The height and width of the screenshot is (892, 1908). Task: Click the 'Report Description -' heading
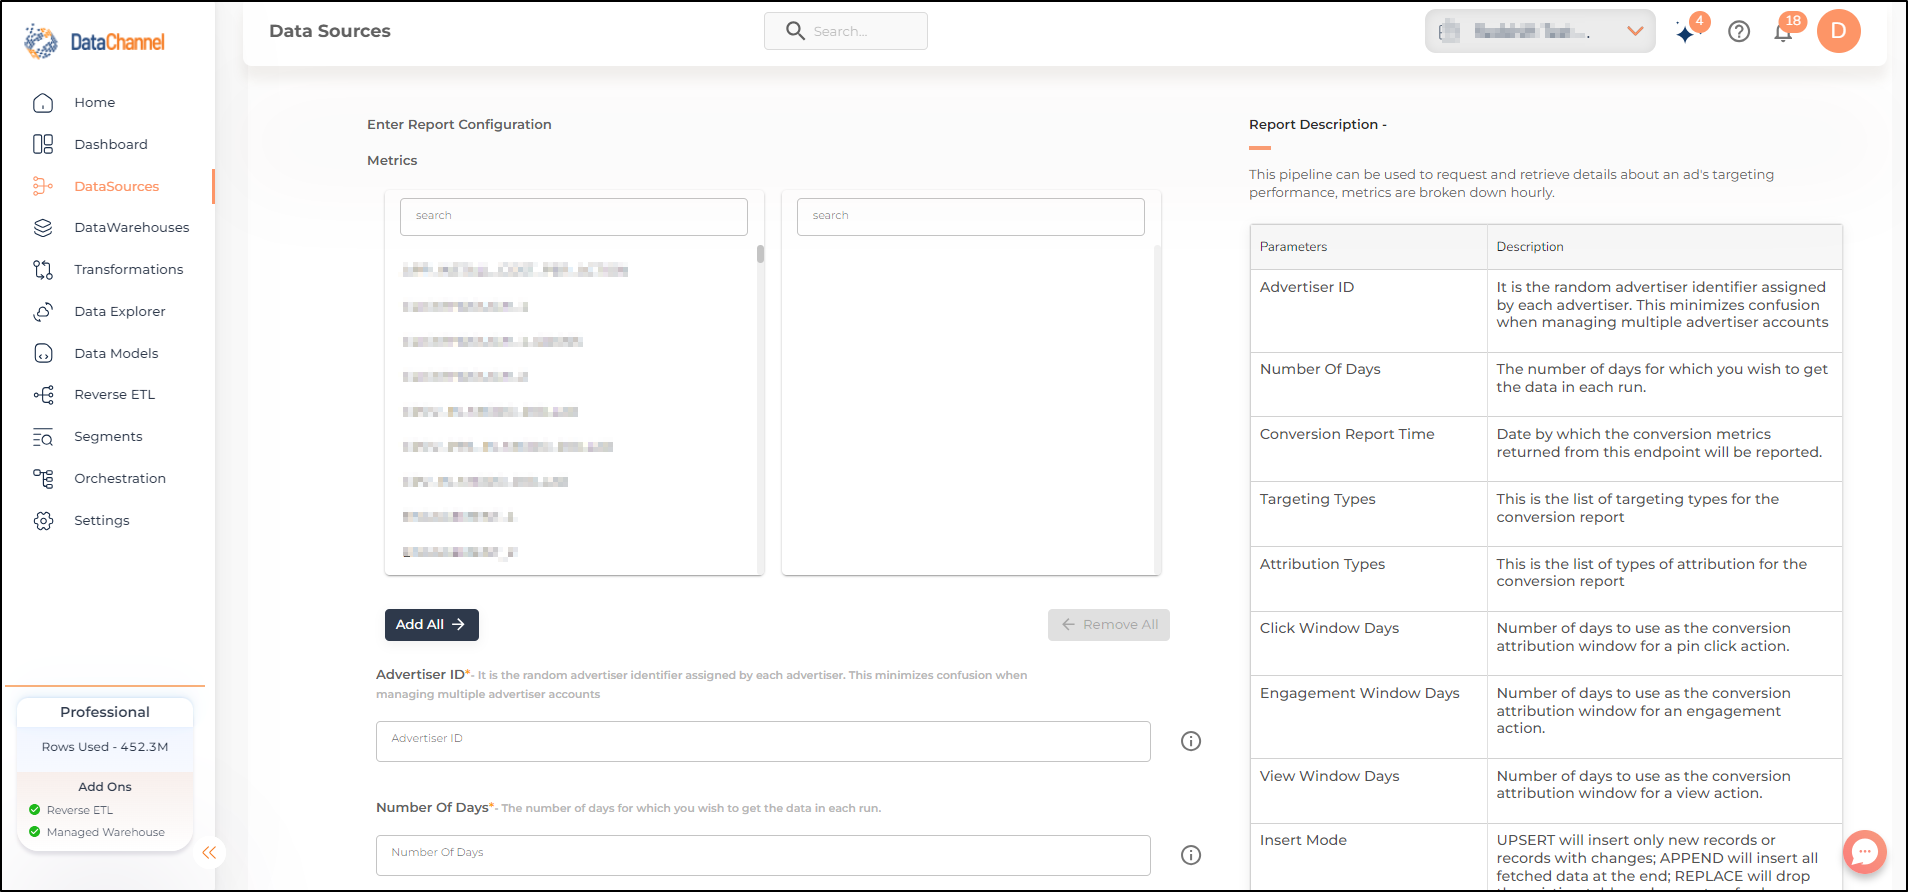[1317, 125]
